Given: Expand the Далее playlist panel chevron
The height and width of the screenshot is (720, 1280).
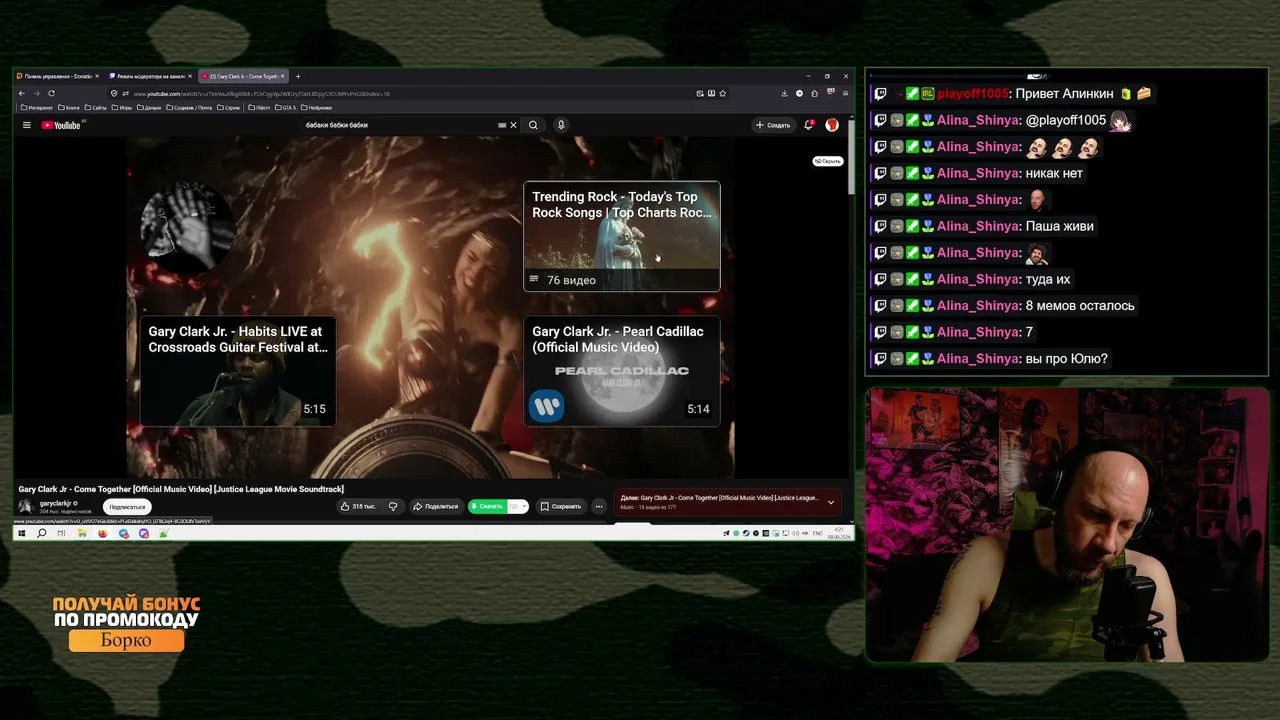Looking at the screenshot, I should (x=830, y=502).
